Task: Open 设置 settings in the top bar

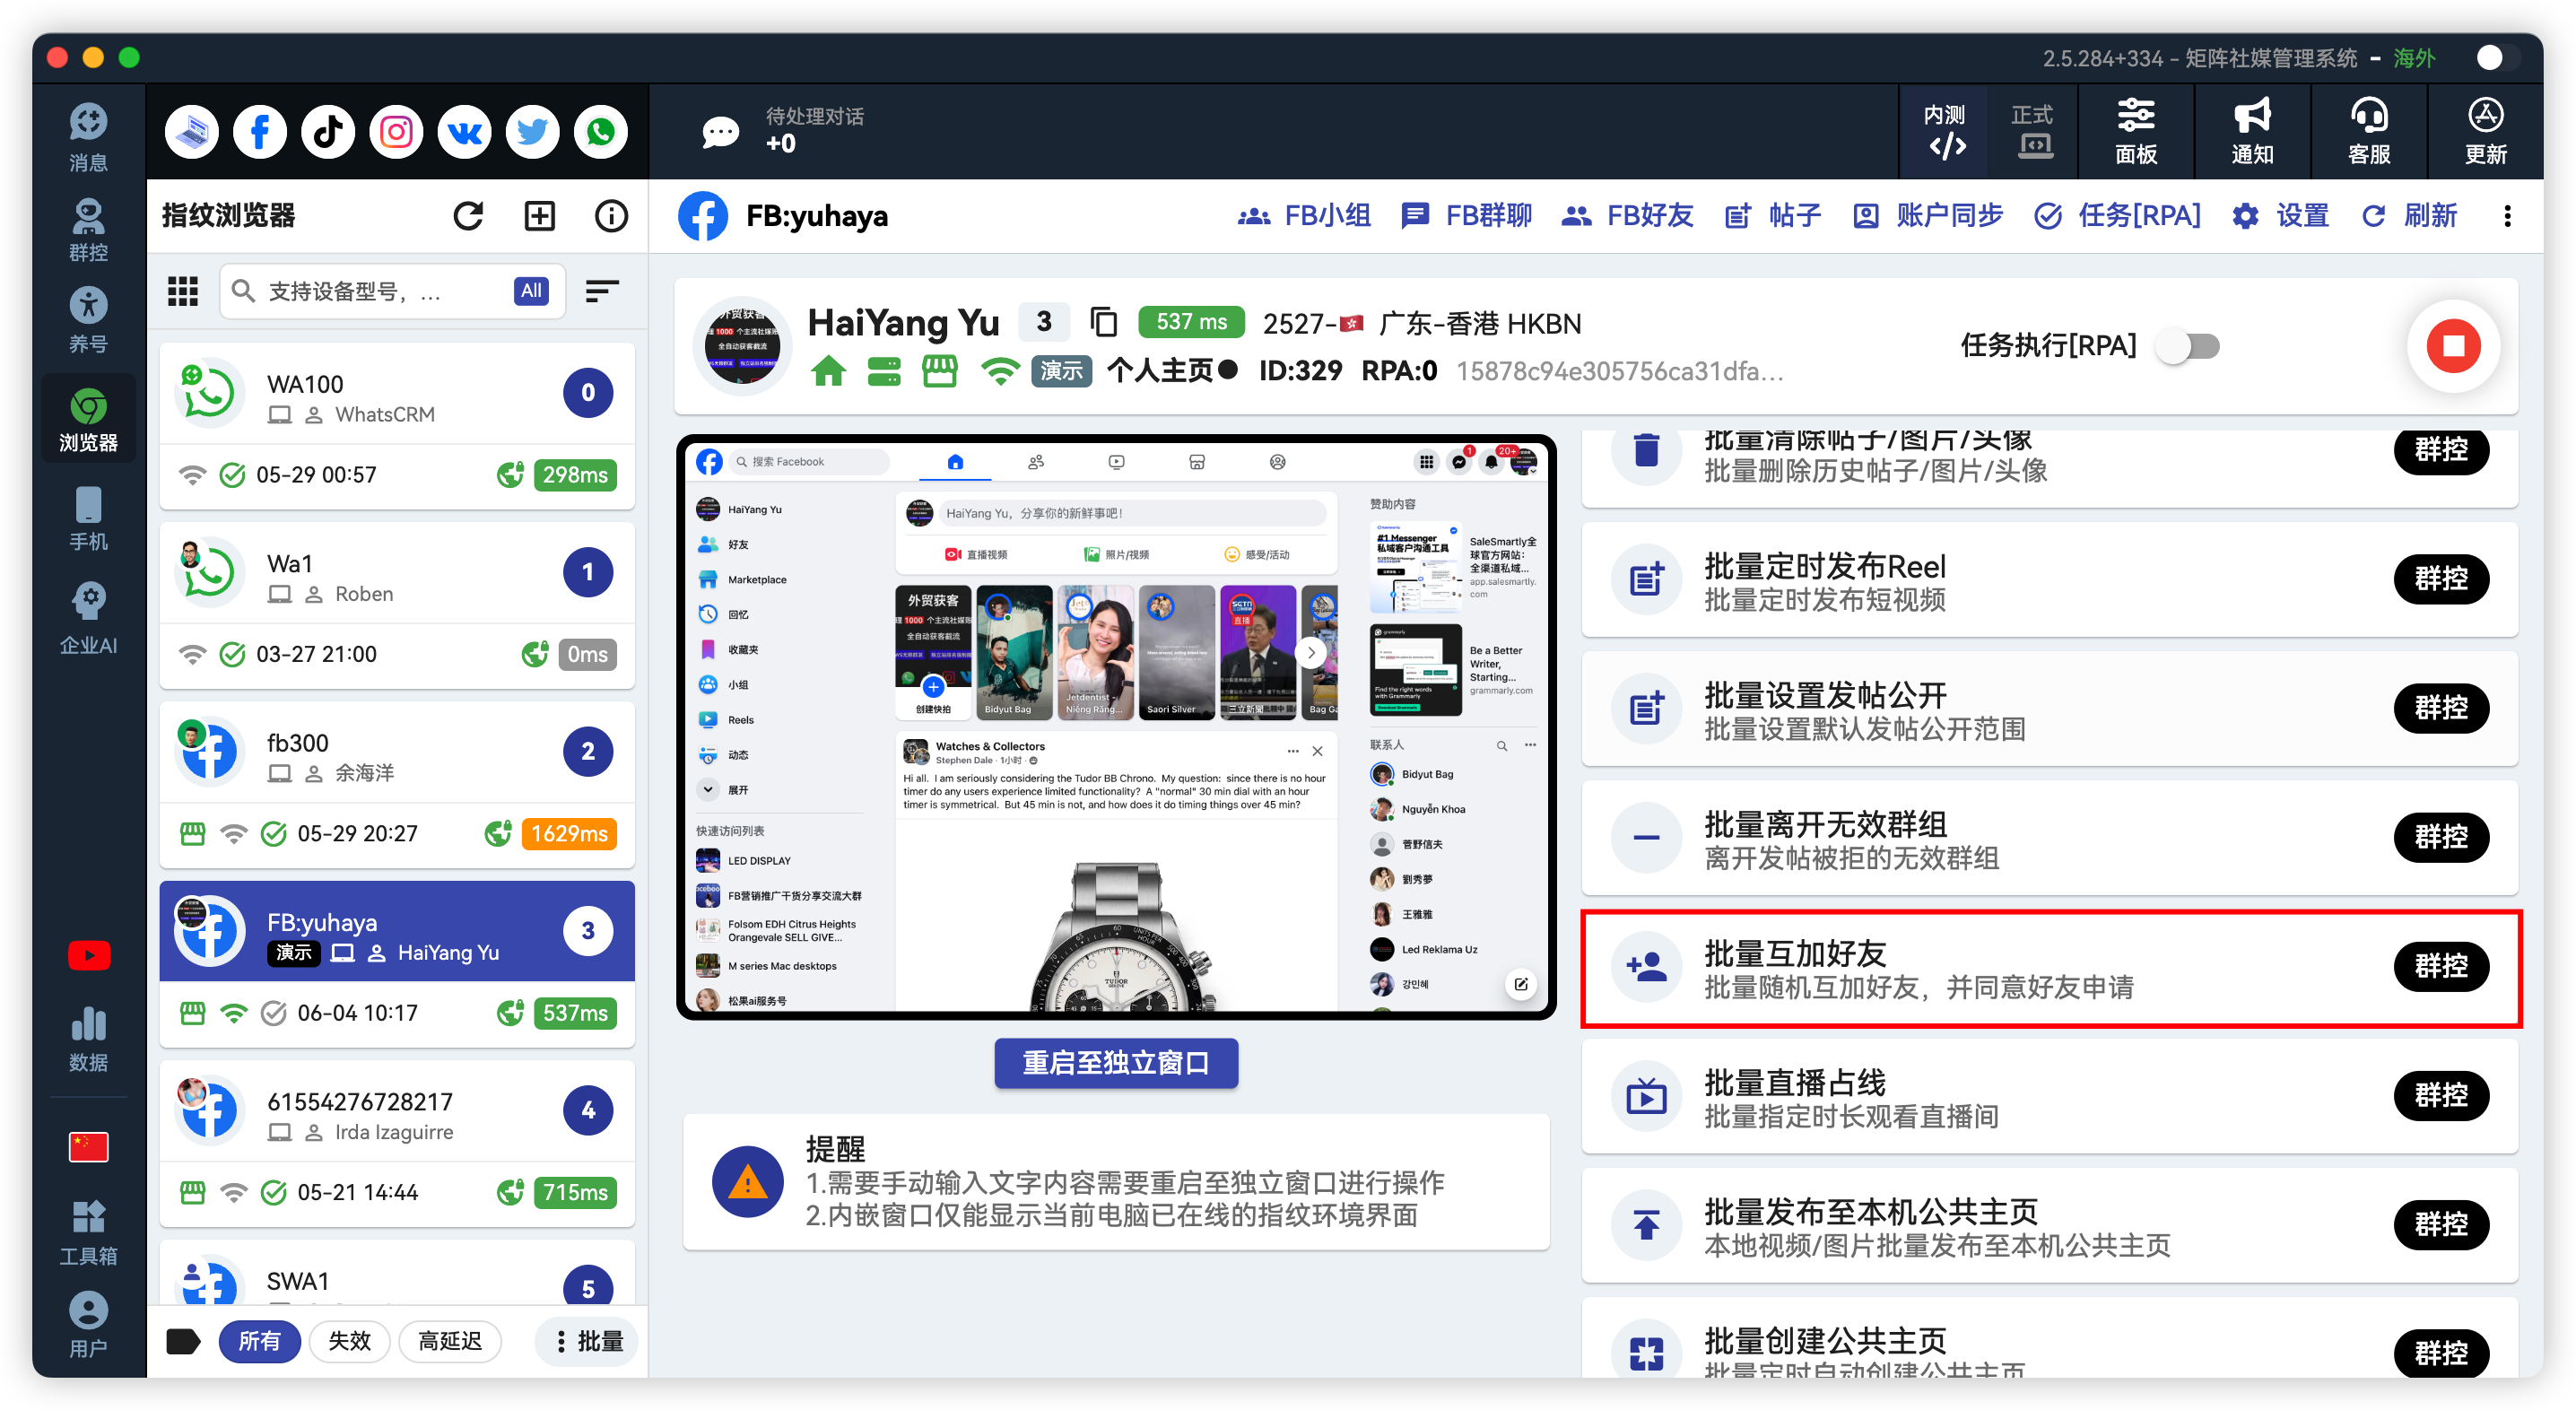Action: point(2281,216)
